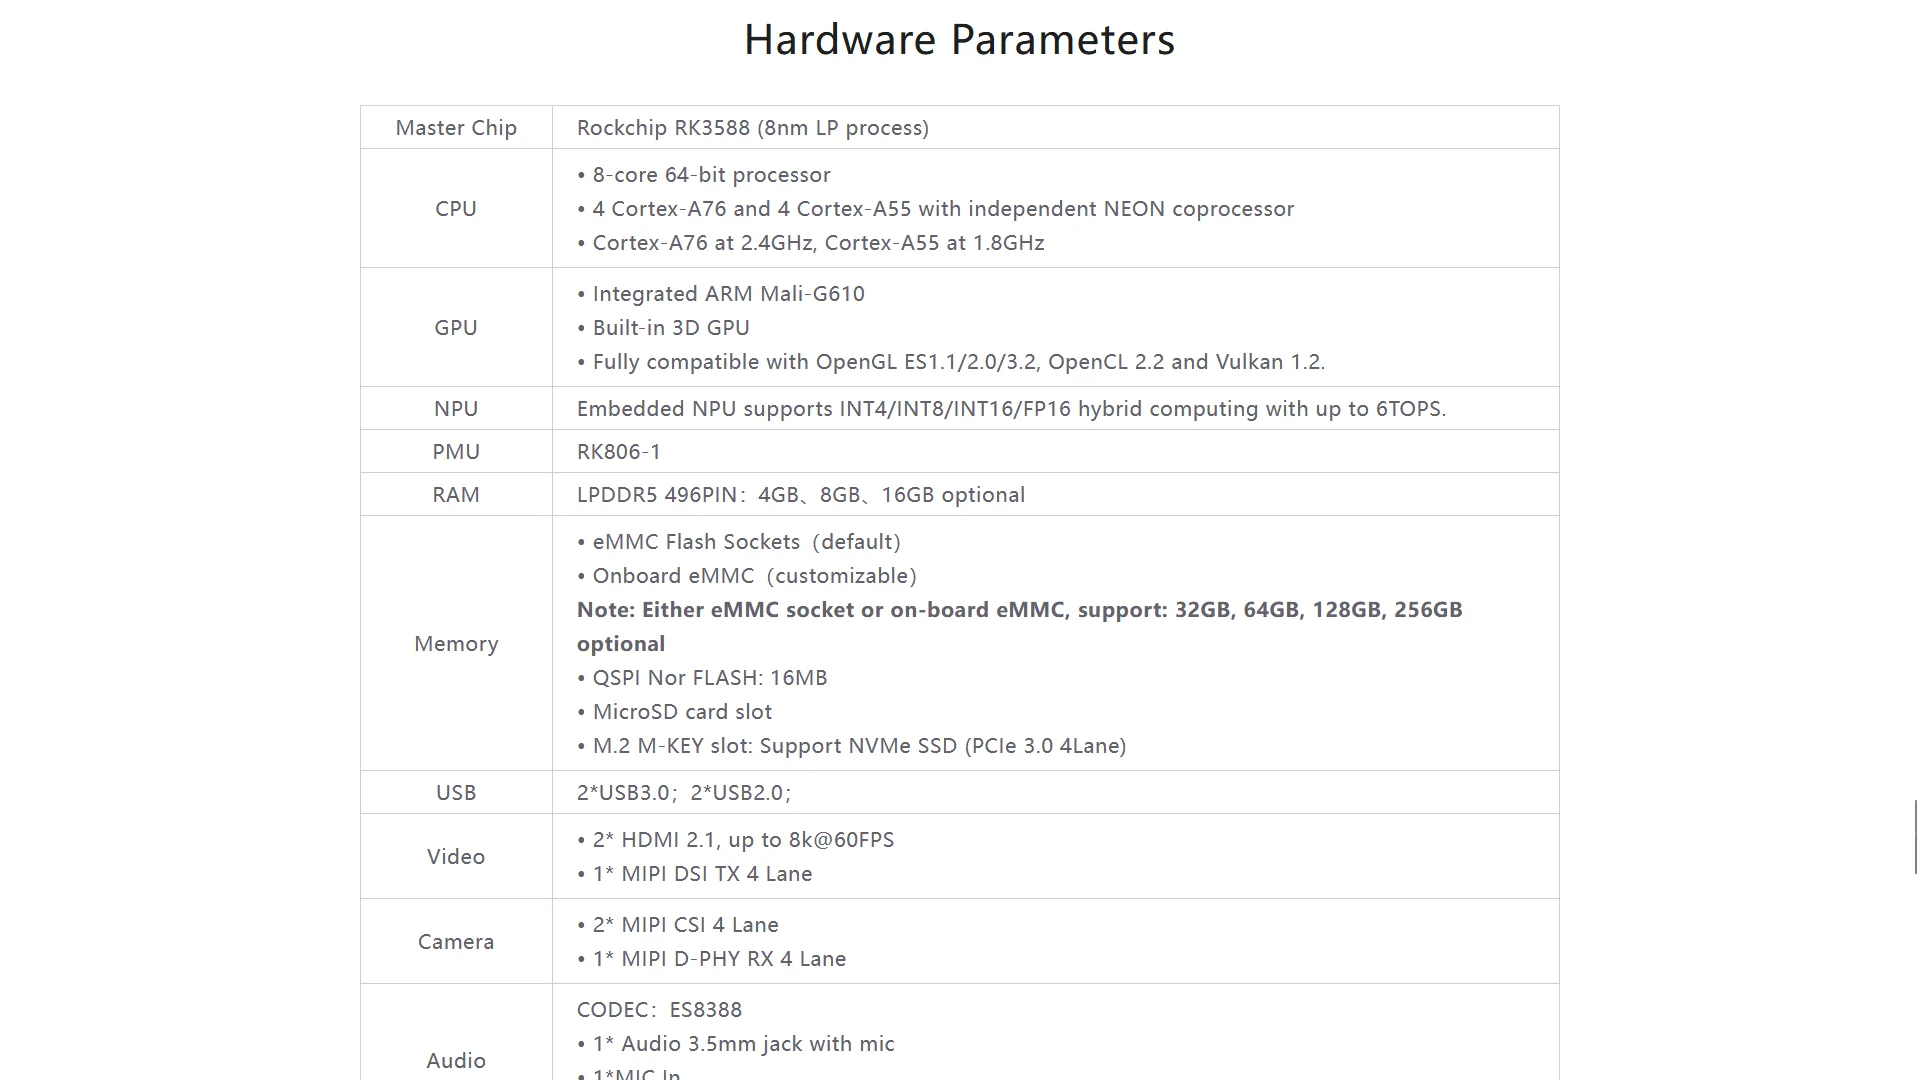The width and height of the screenshot is (1920, 1080).
Task: Click the LPDDR5 RAM options text
Action: [801, 495]
